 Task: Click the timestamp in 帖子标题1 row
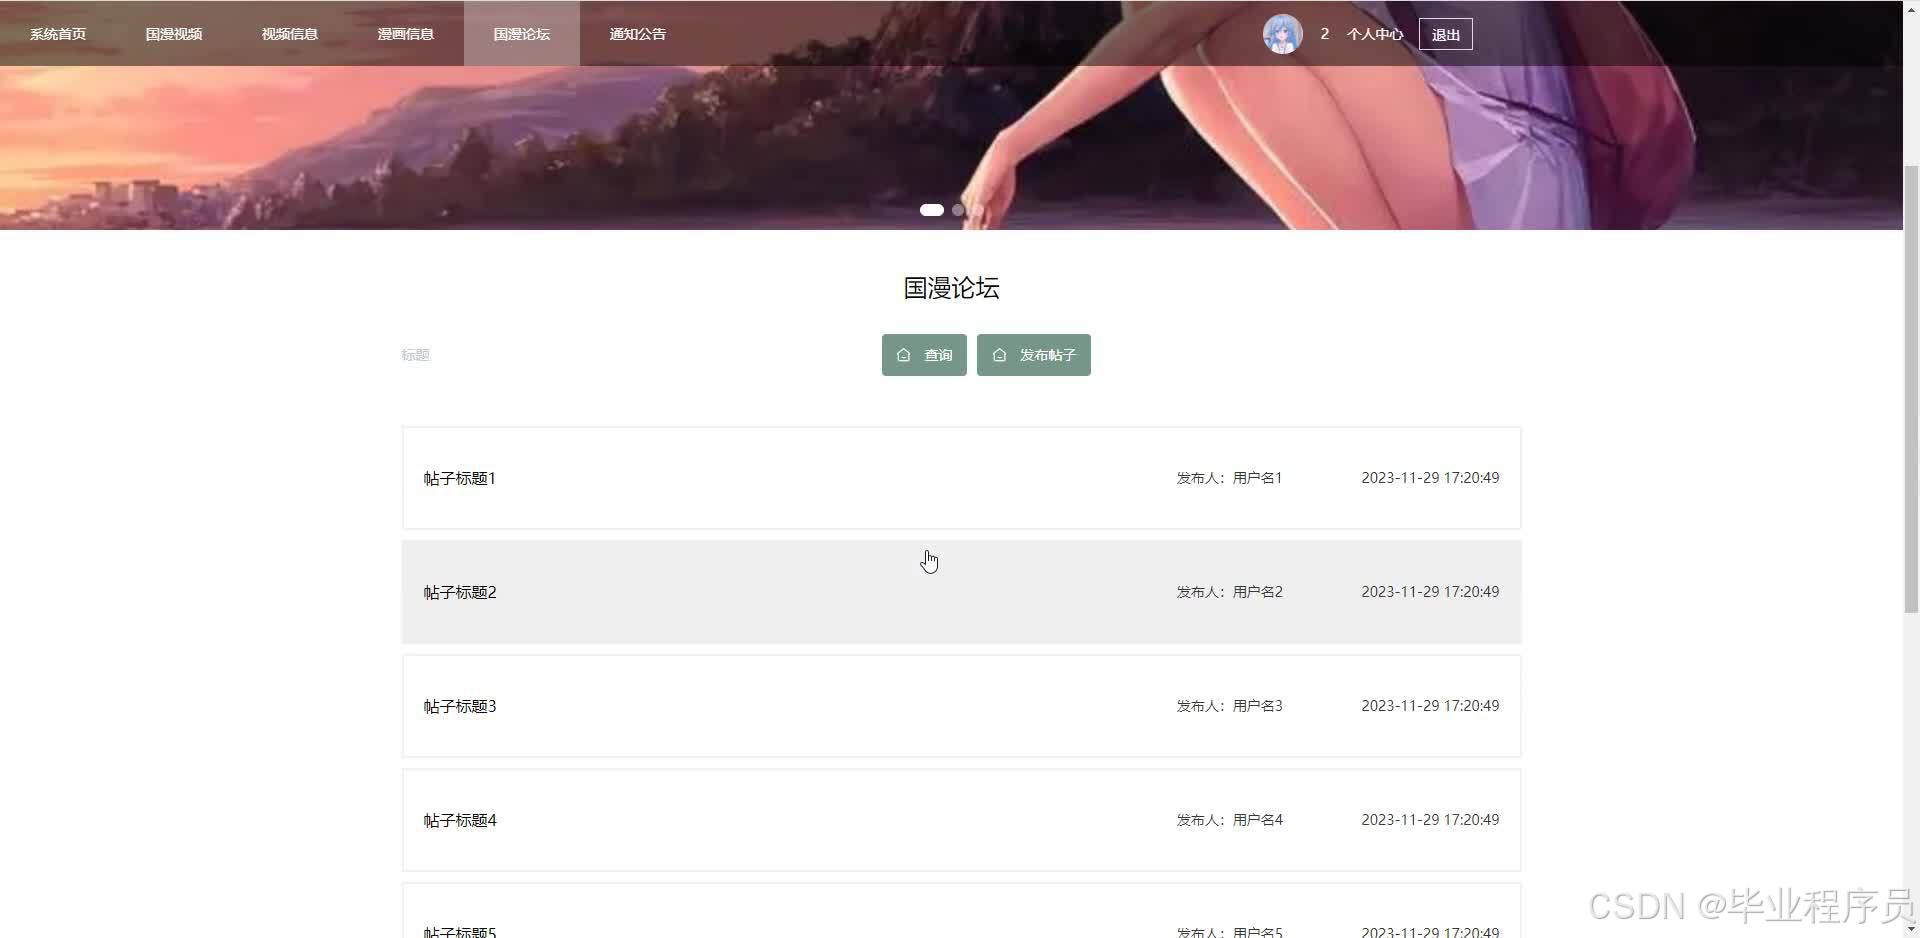1430,478
